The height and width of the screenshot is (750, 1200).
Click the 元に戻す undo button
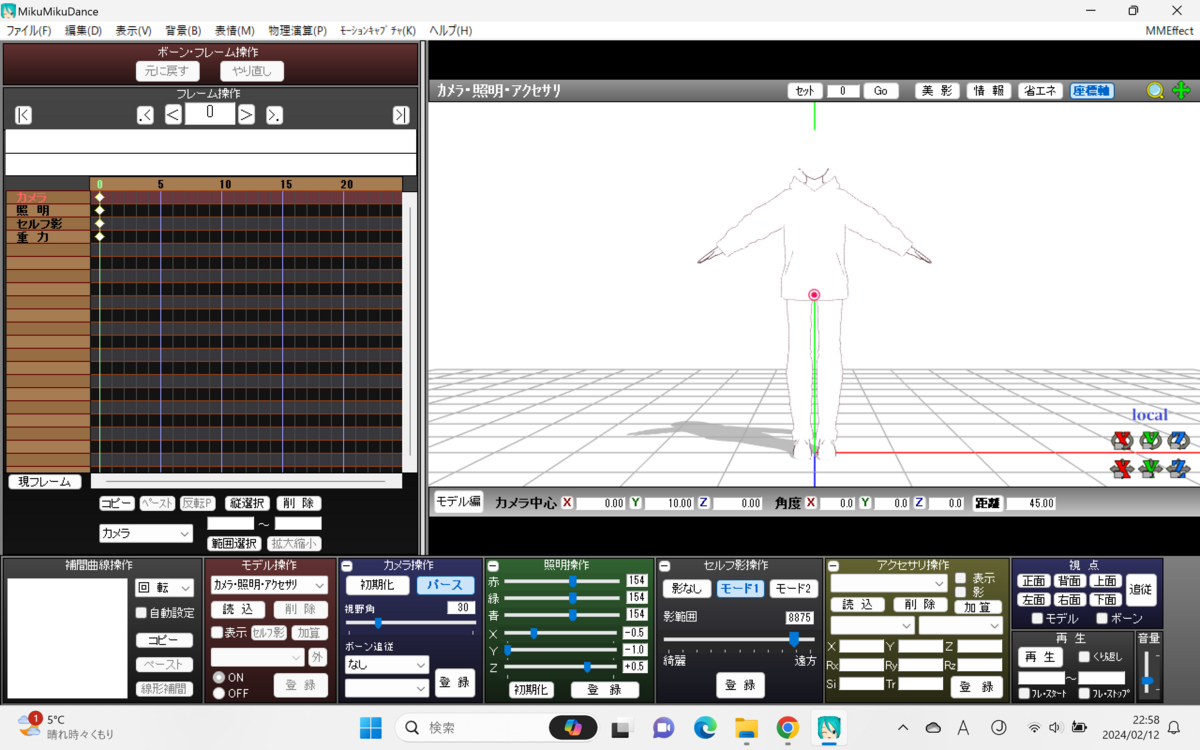(x=167, y=71)
